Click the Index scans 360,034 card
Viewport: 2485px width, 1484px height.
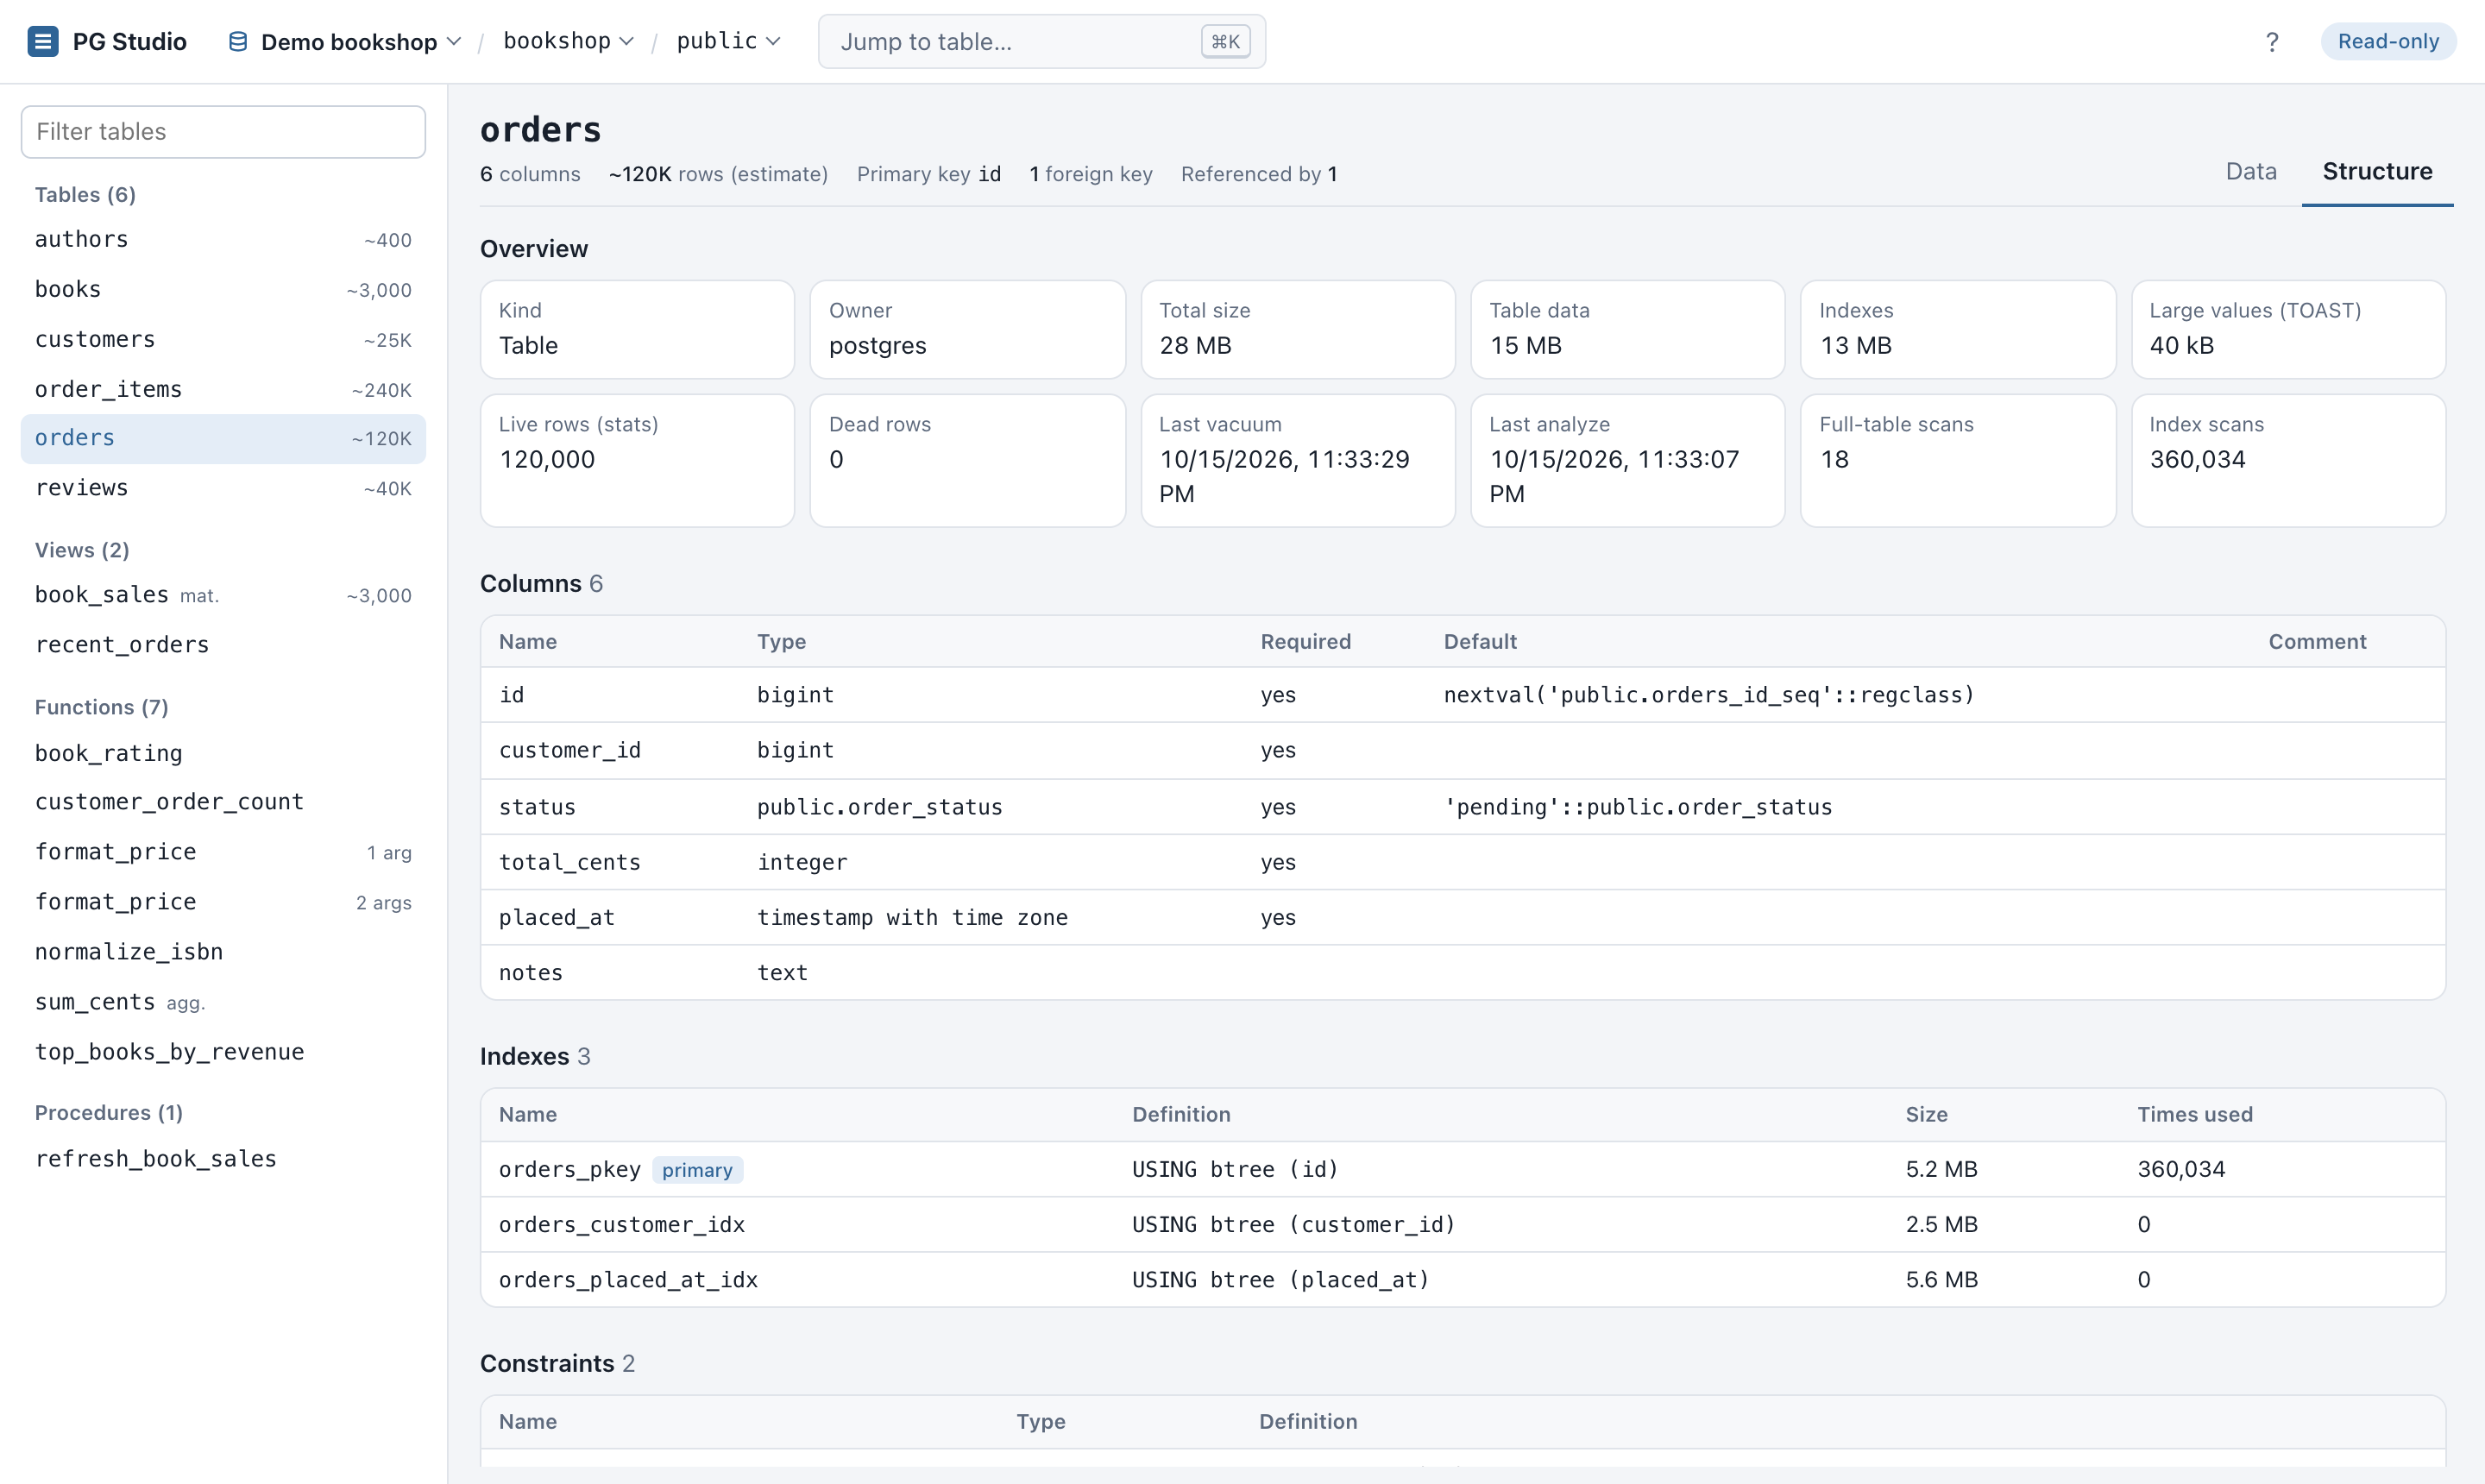tap(2288, 460)
